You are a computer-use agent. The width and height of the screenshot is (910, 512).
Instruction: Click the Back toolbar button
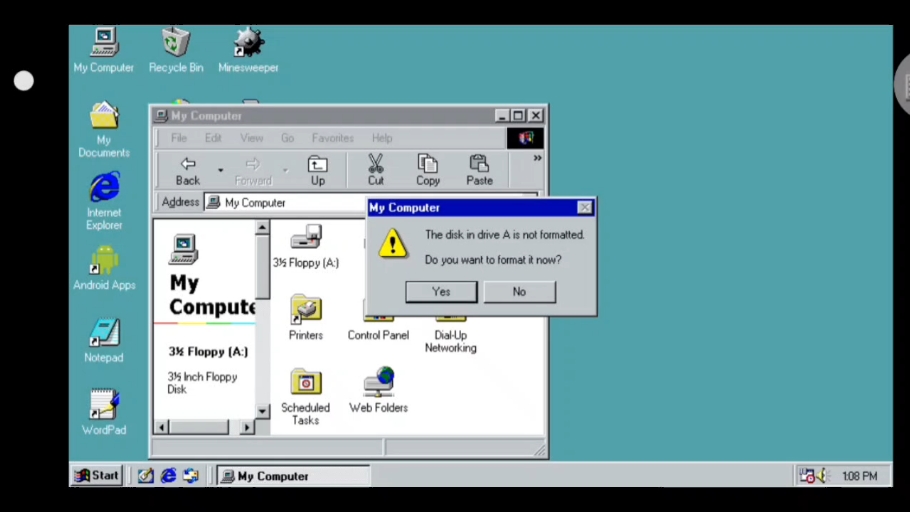click(188, 171)
